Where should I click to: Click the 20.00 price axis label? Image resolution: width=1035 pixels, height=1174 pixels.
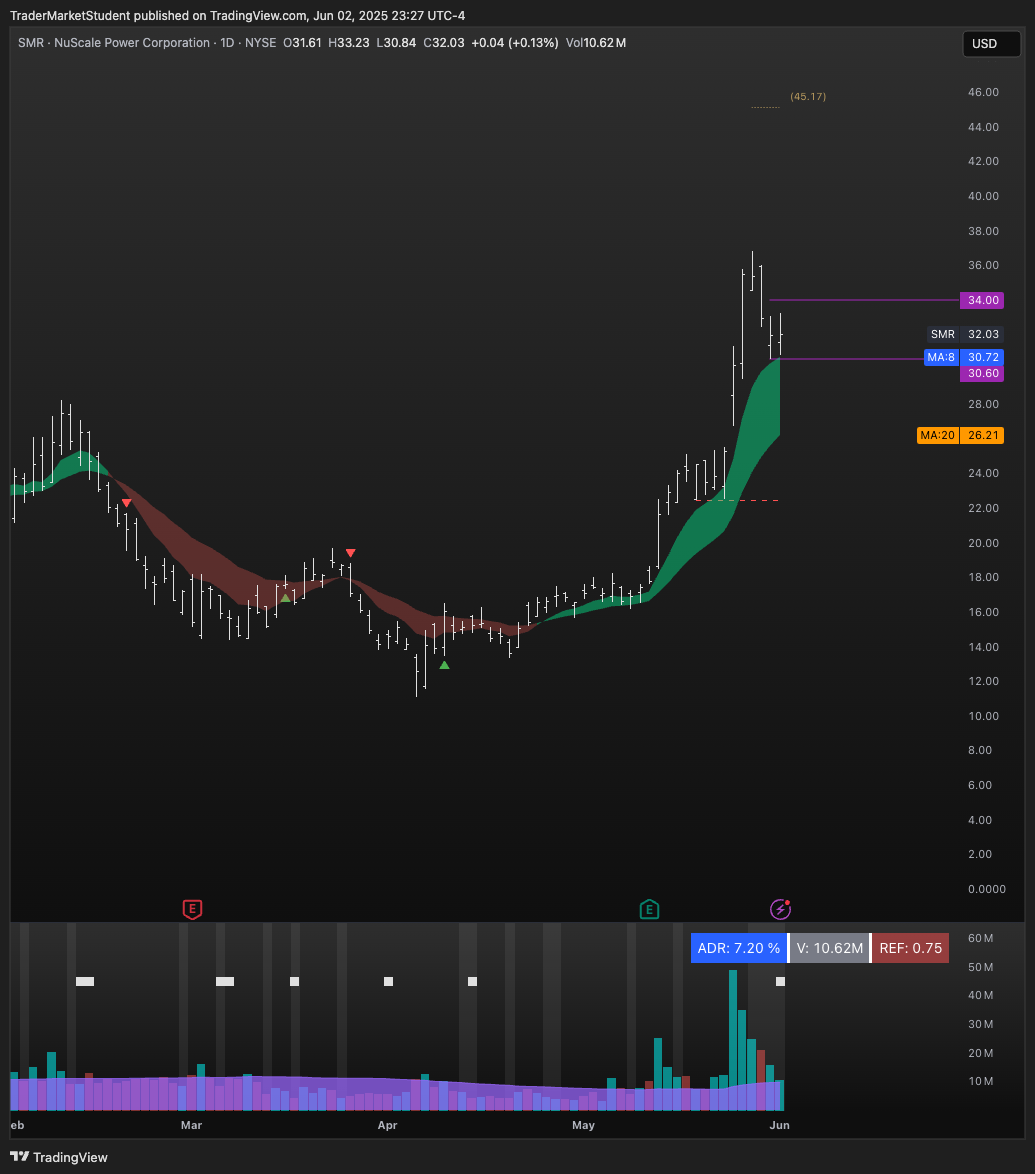[983, 543]
